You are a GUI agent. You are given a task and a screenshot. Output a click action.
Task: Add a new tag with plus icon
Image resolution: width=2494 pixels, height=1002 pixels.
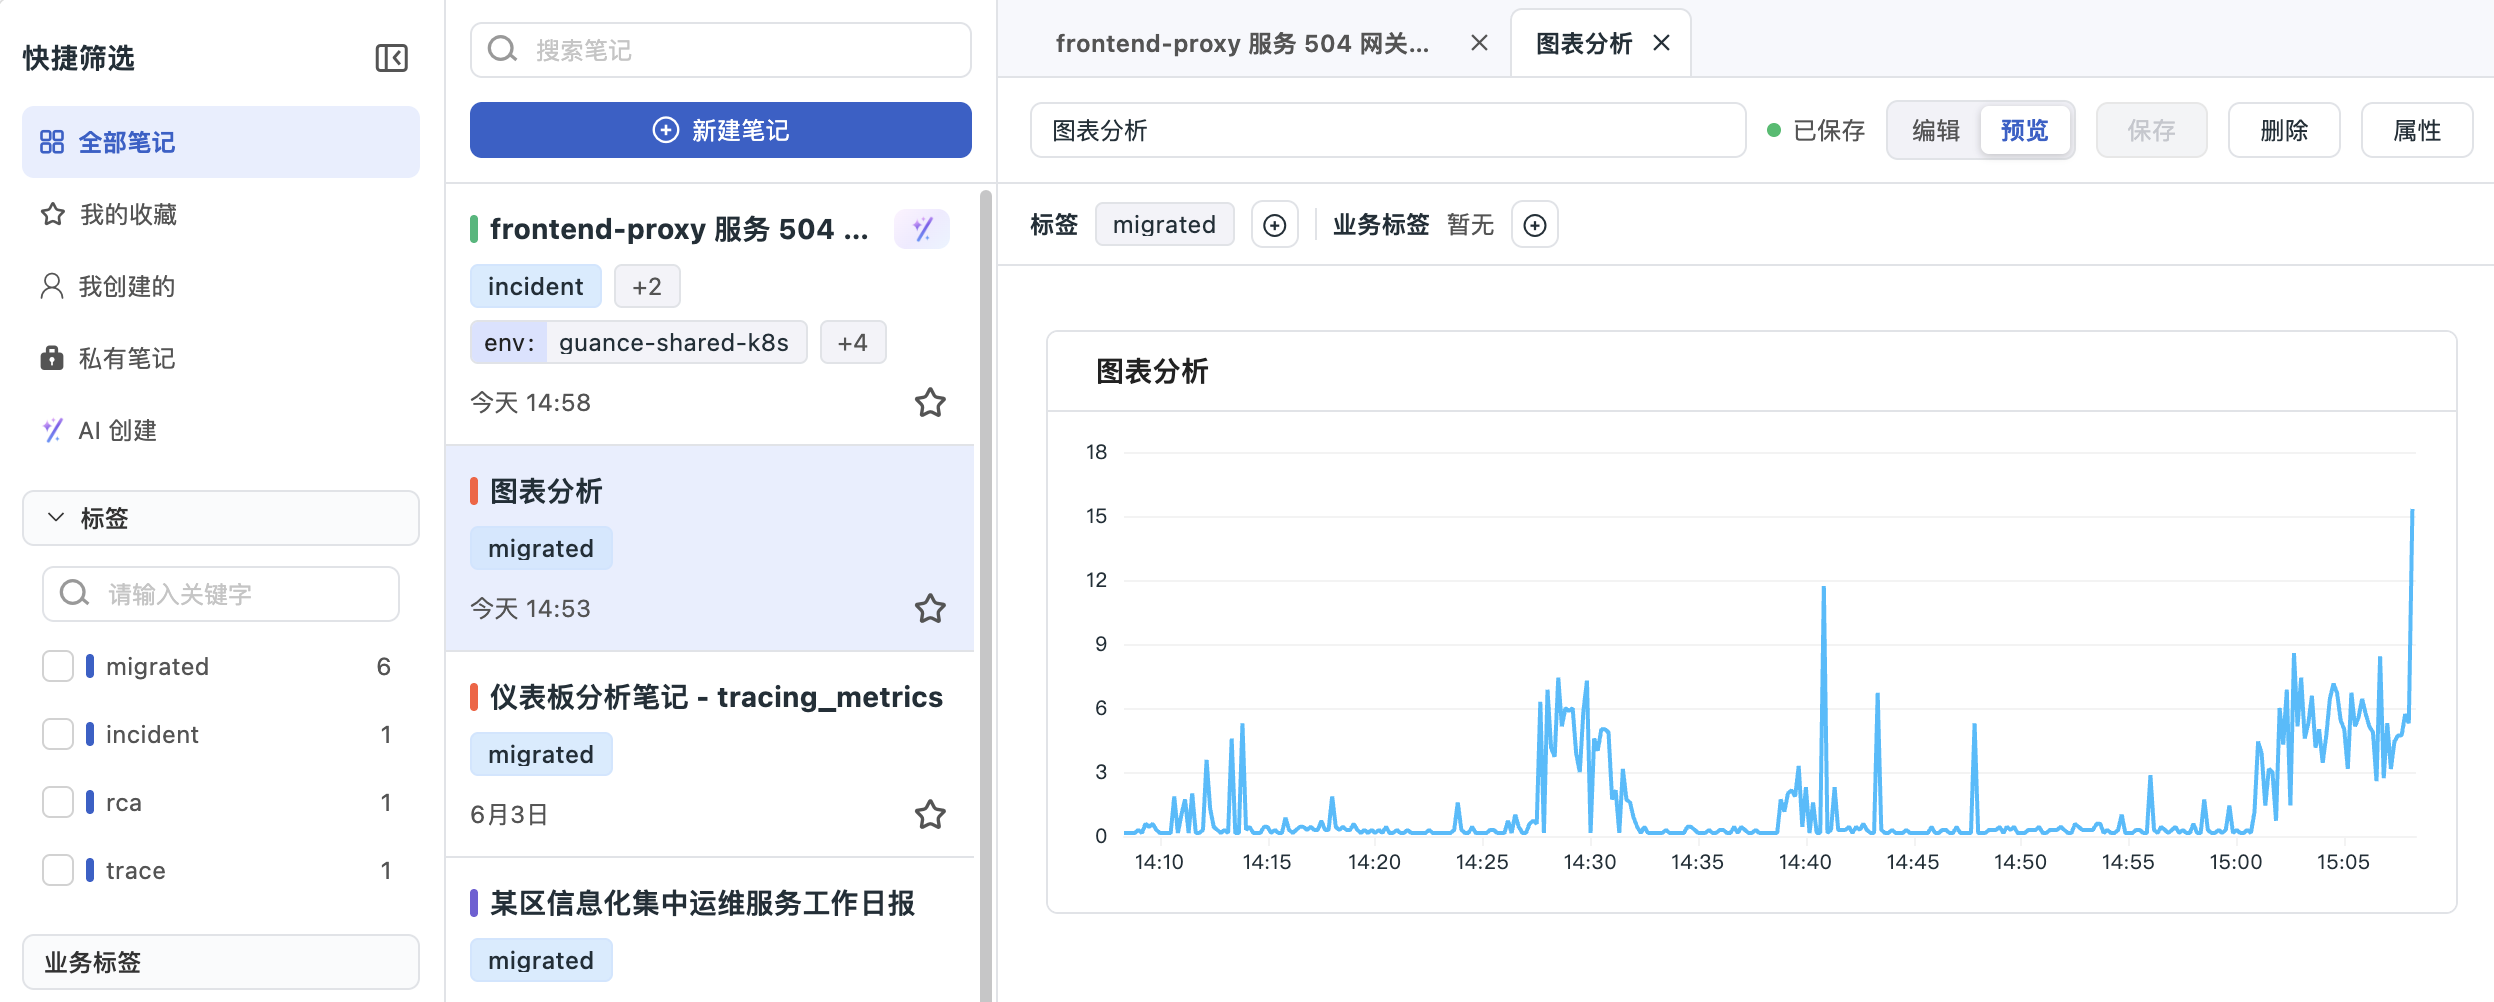coord(1275,225)
